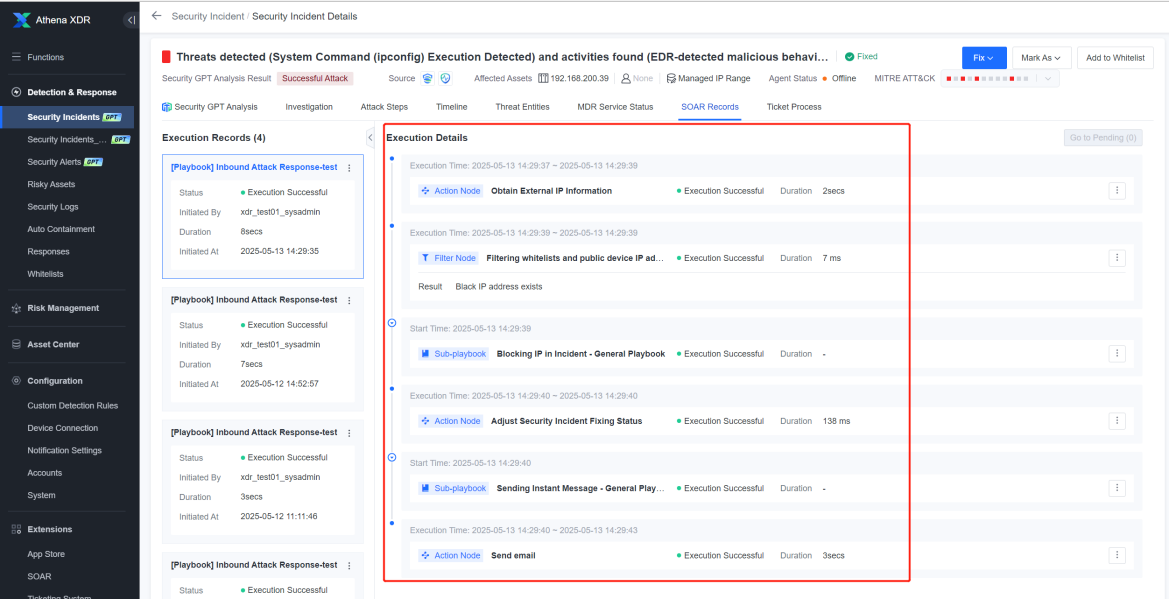
Task: Open options for Filtering whitelists node
Action: tap(1116, 258)
